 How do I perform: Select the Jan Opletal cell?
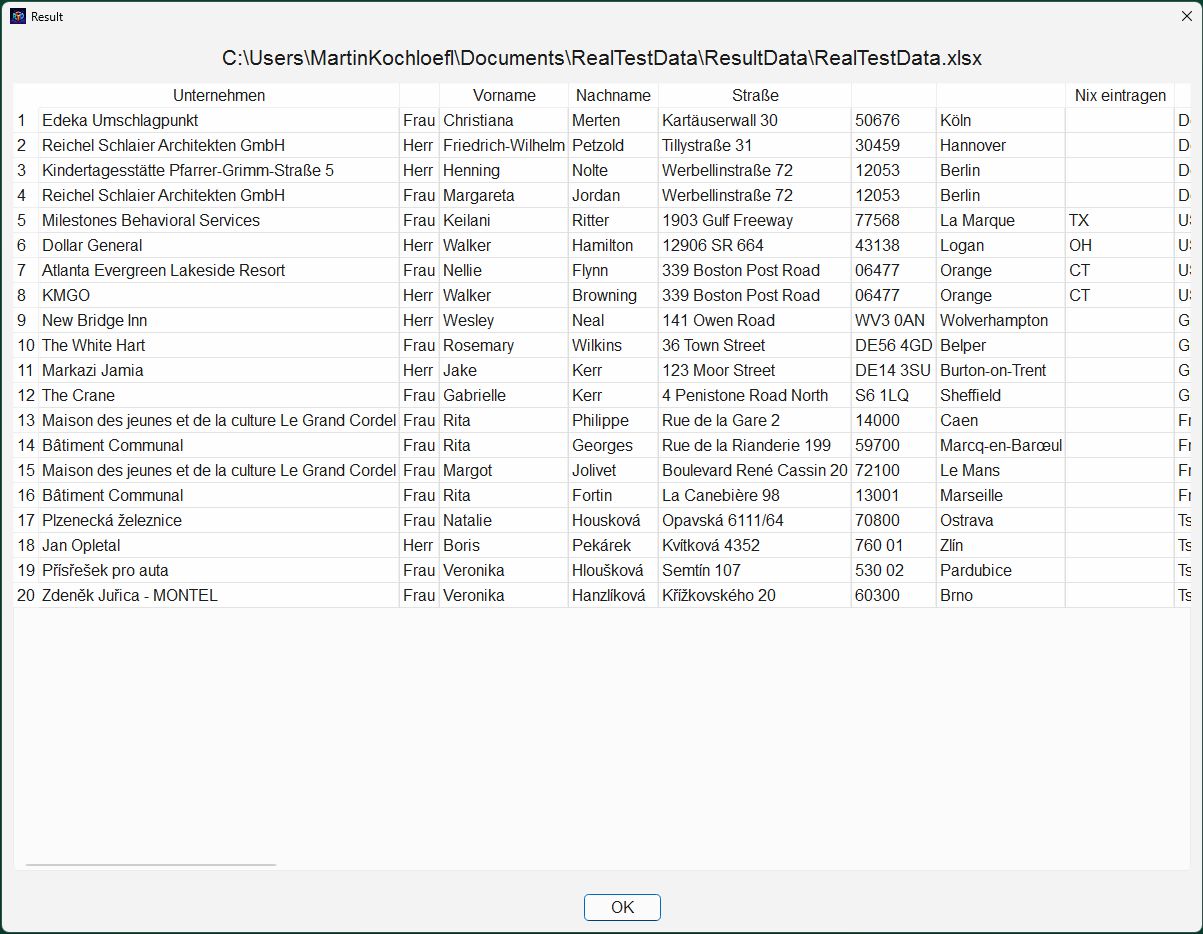[x=219, y=545]
